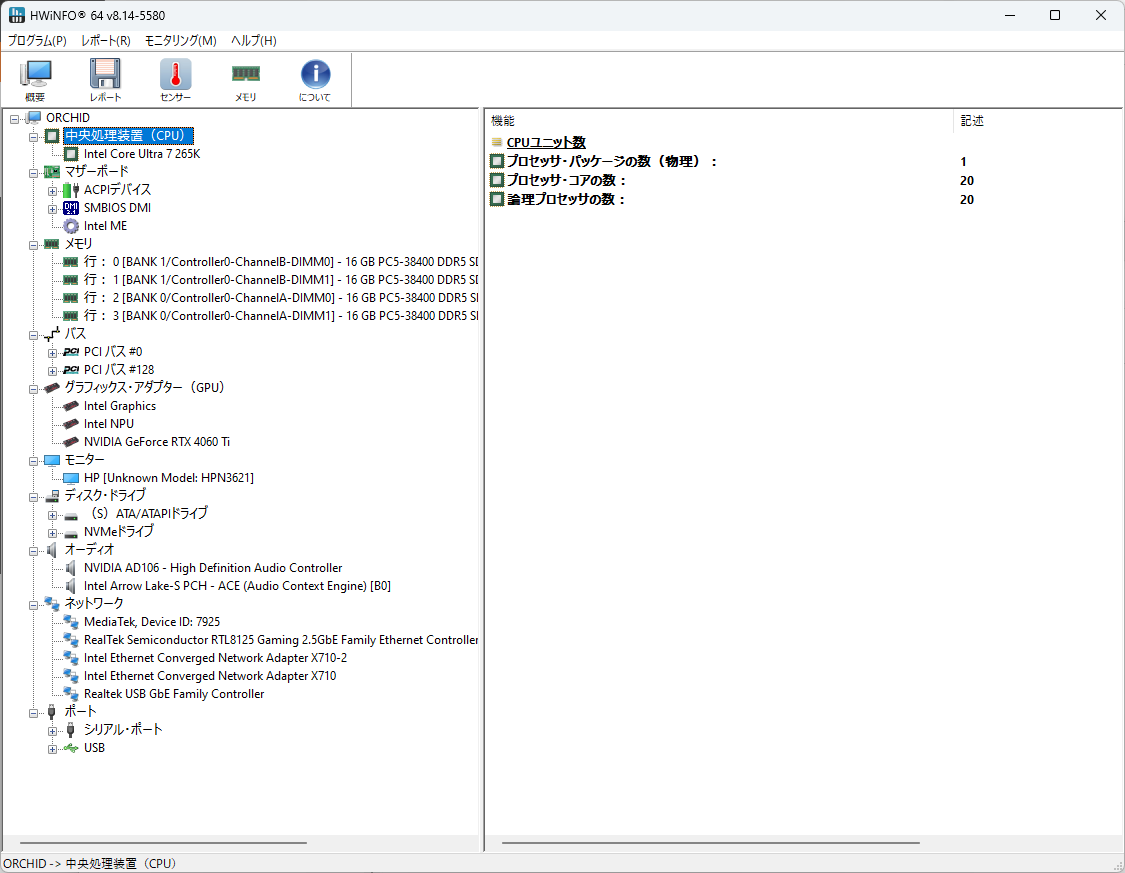Click the HWiNFO title bar app icon
The width and height of the screenshot is (1125, 873).
17,15
